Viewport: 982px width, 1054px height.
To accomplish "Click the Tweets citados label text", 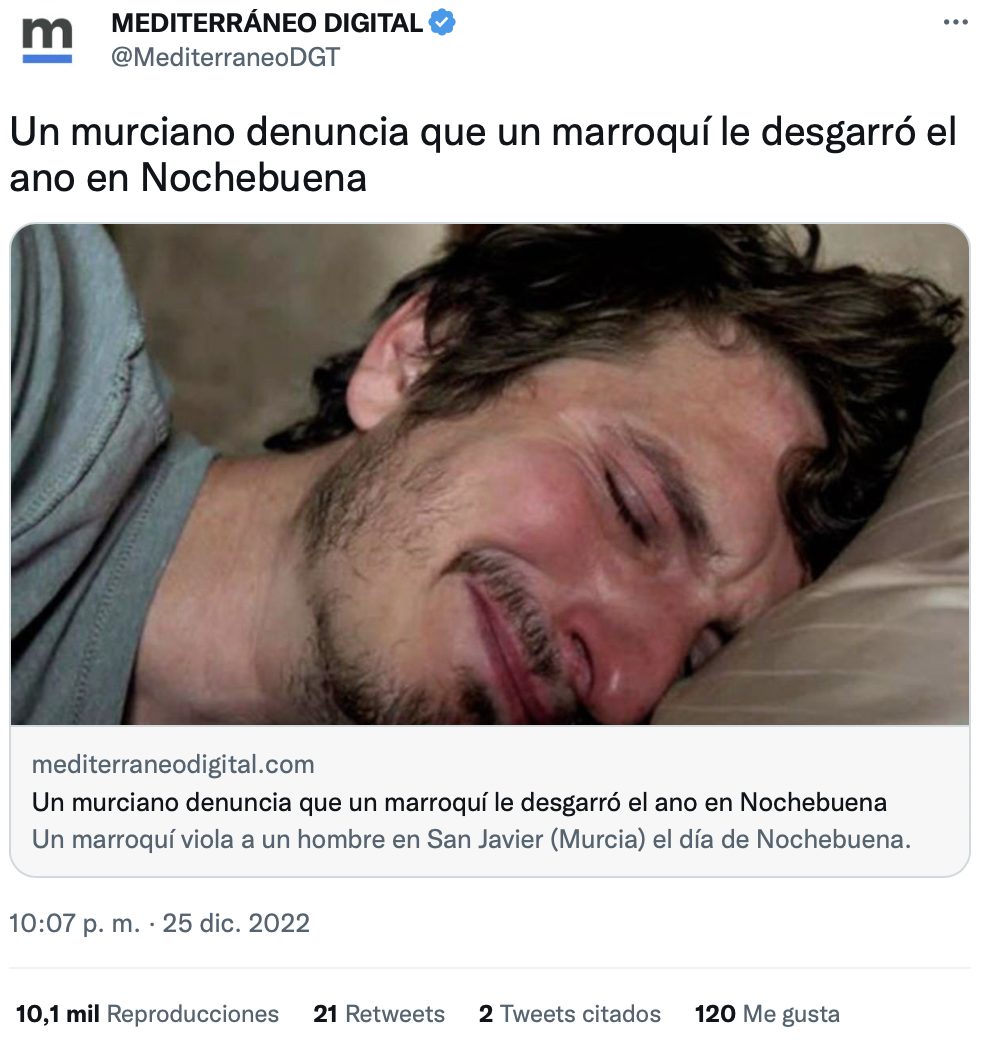I will click(x=580, y=1014).
